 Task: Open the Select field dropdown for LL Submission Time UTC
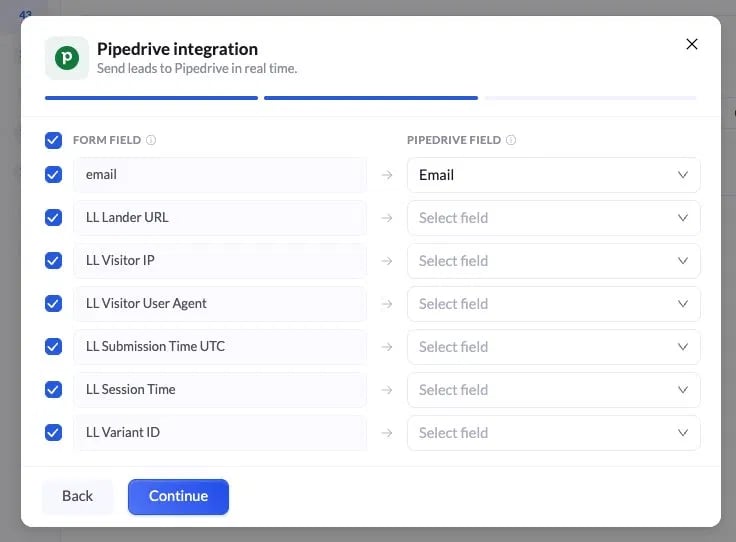point(553,347)
